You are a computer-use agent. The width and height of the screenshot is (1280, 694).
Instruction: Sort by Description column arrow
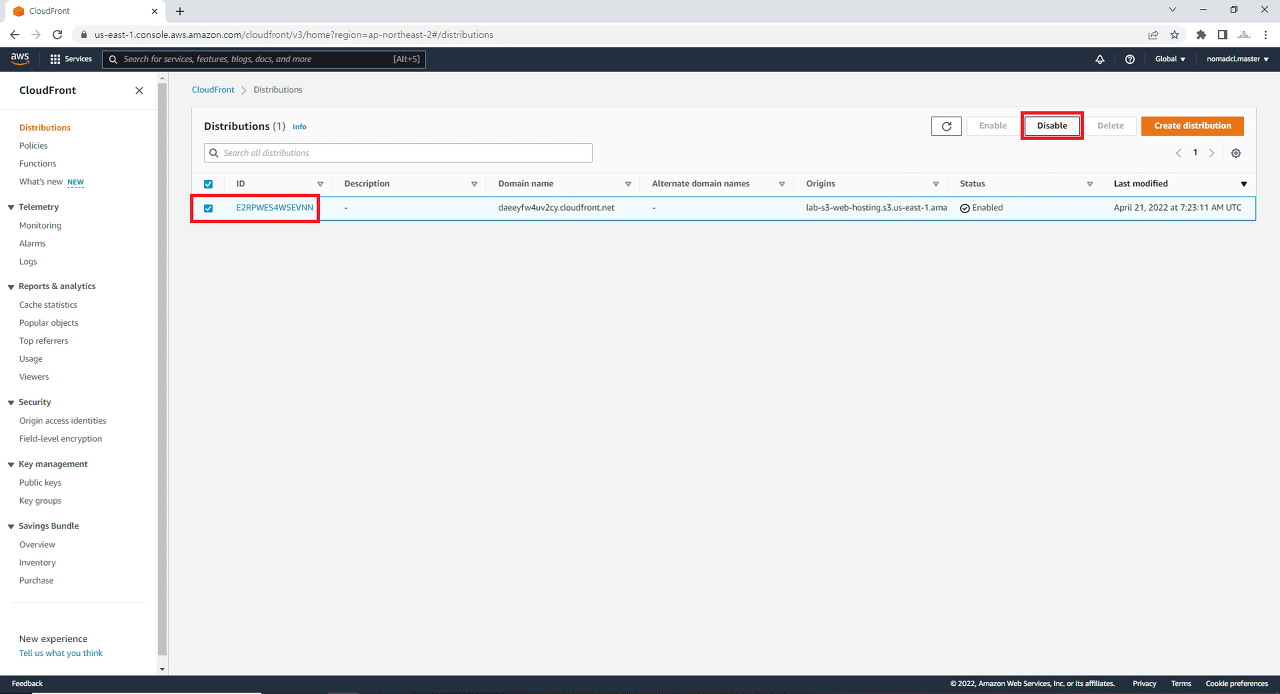pyautogui.click(x=474, y=184)
